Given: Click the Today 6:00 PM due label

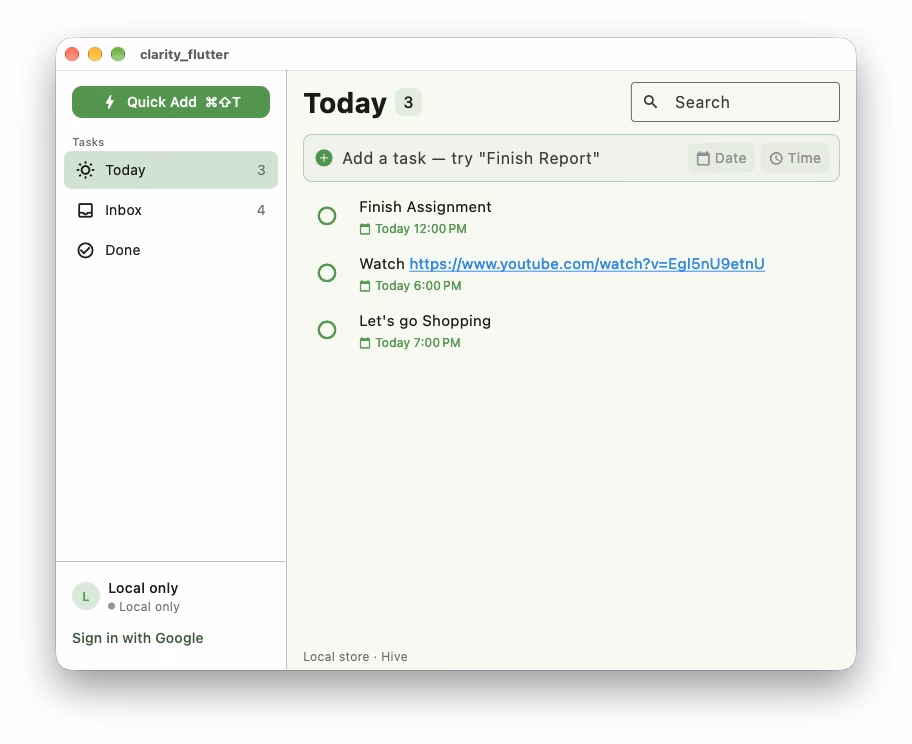Looking at the screenshot, I should click(418, 286).
